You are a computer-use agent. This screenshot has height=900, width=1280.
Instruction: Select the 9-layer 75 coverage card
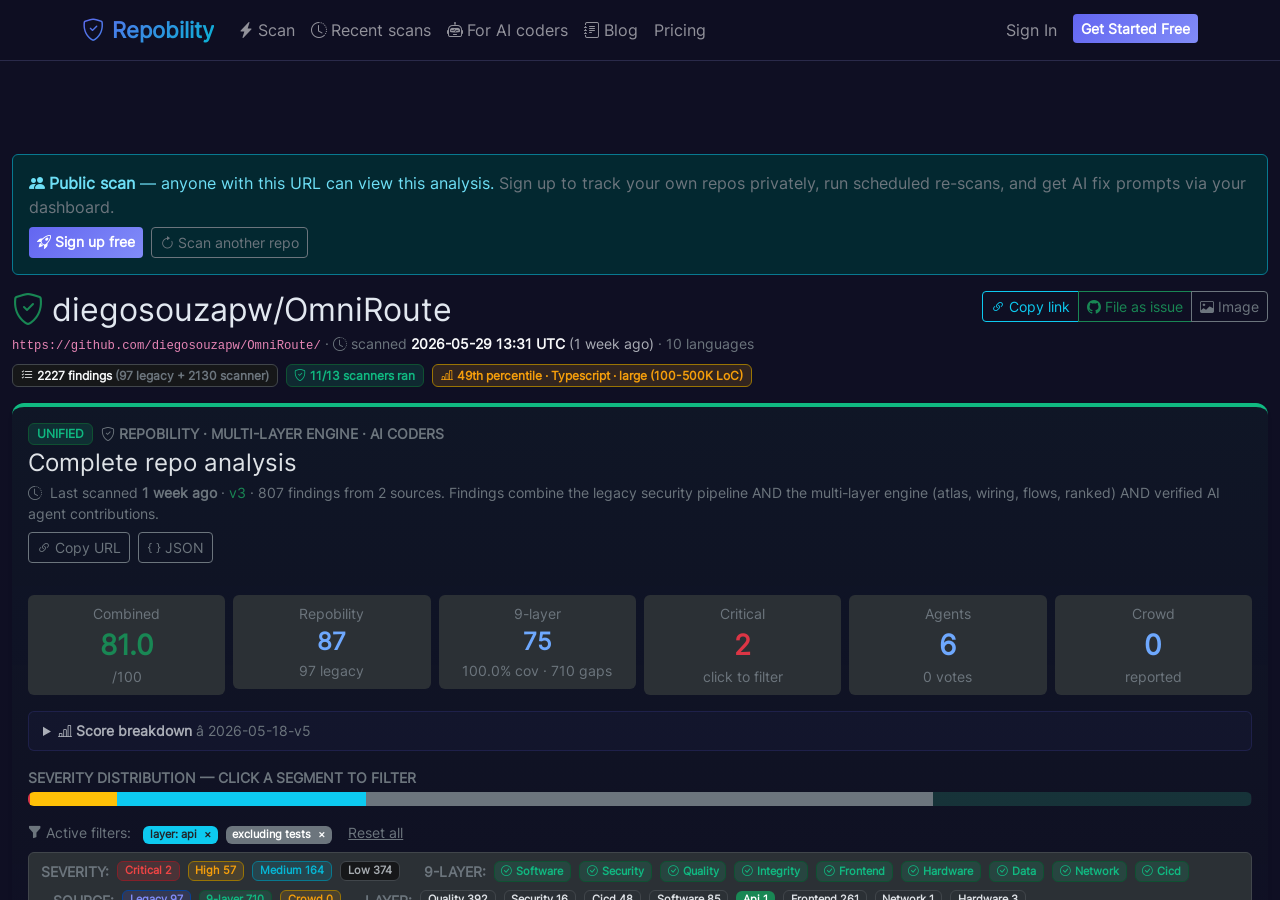point(537,642)
